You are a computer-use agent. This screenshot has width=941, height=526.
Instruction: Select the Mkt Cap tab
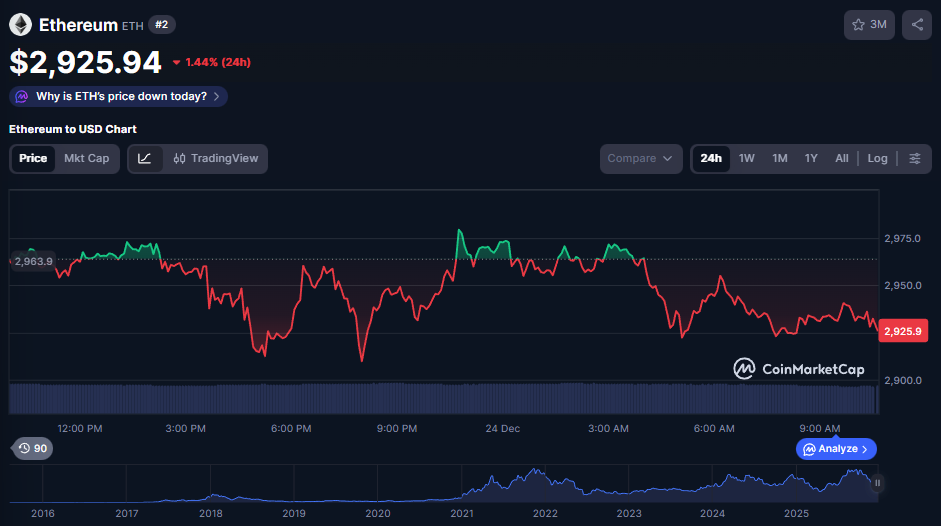(86, 159)
